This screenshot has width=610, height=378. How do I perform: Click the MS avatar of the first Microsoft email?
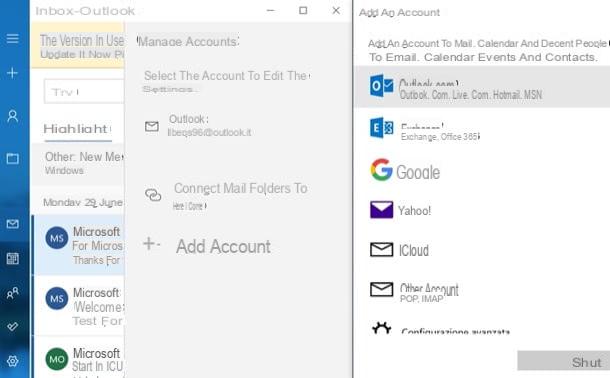tap(57, 238)
